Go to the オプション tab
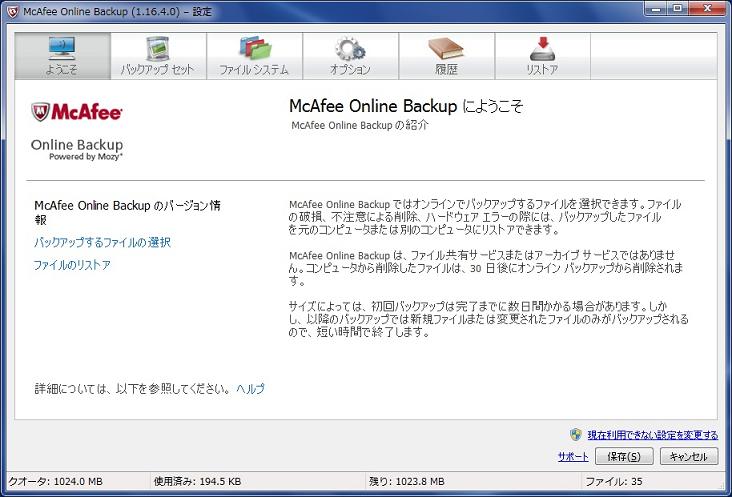Image resolution: width=732 pixels, height=497 pixels. click(x=351, y=56)
